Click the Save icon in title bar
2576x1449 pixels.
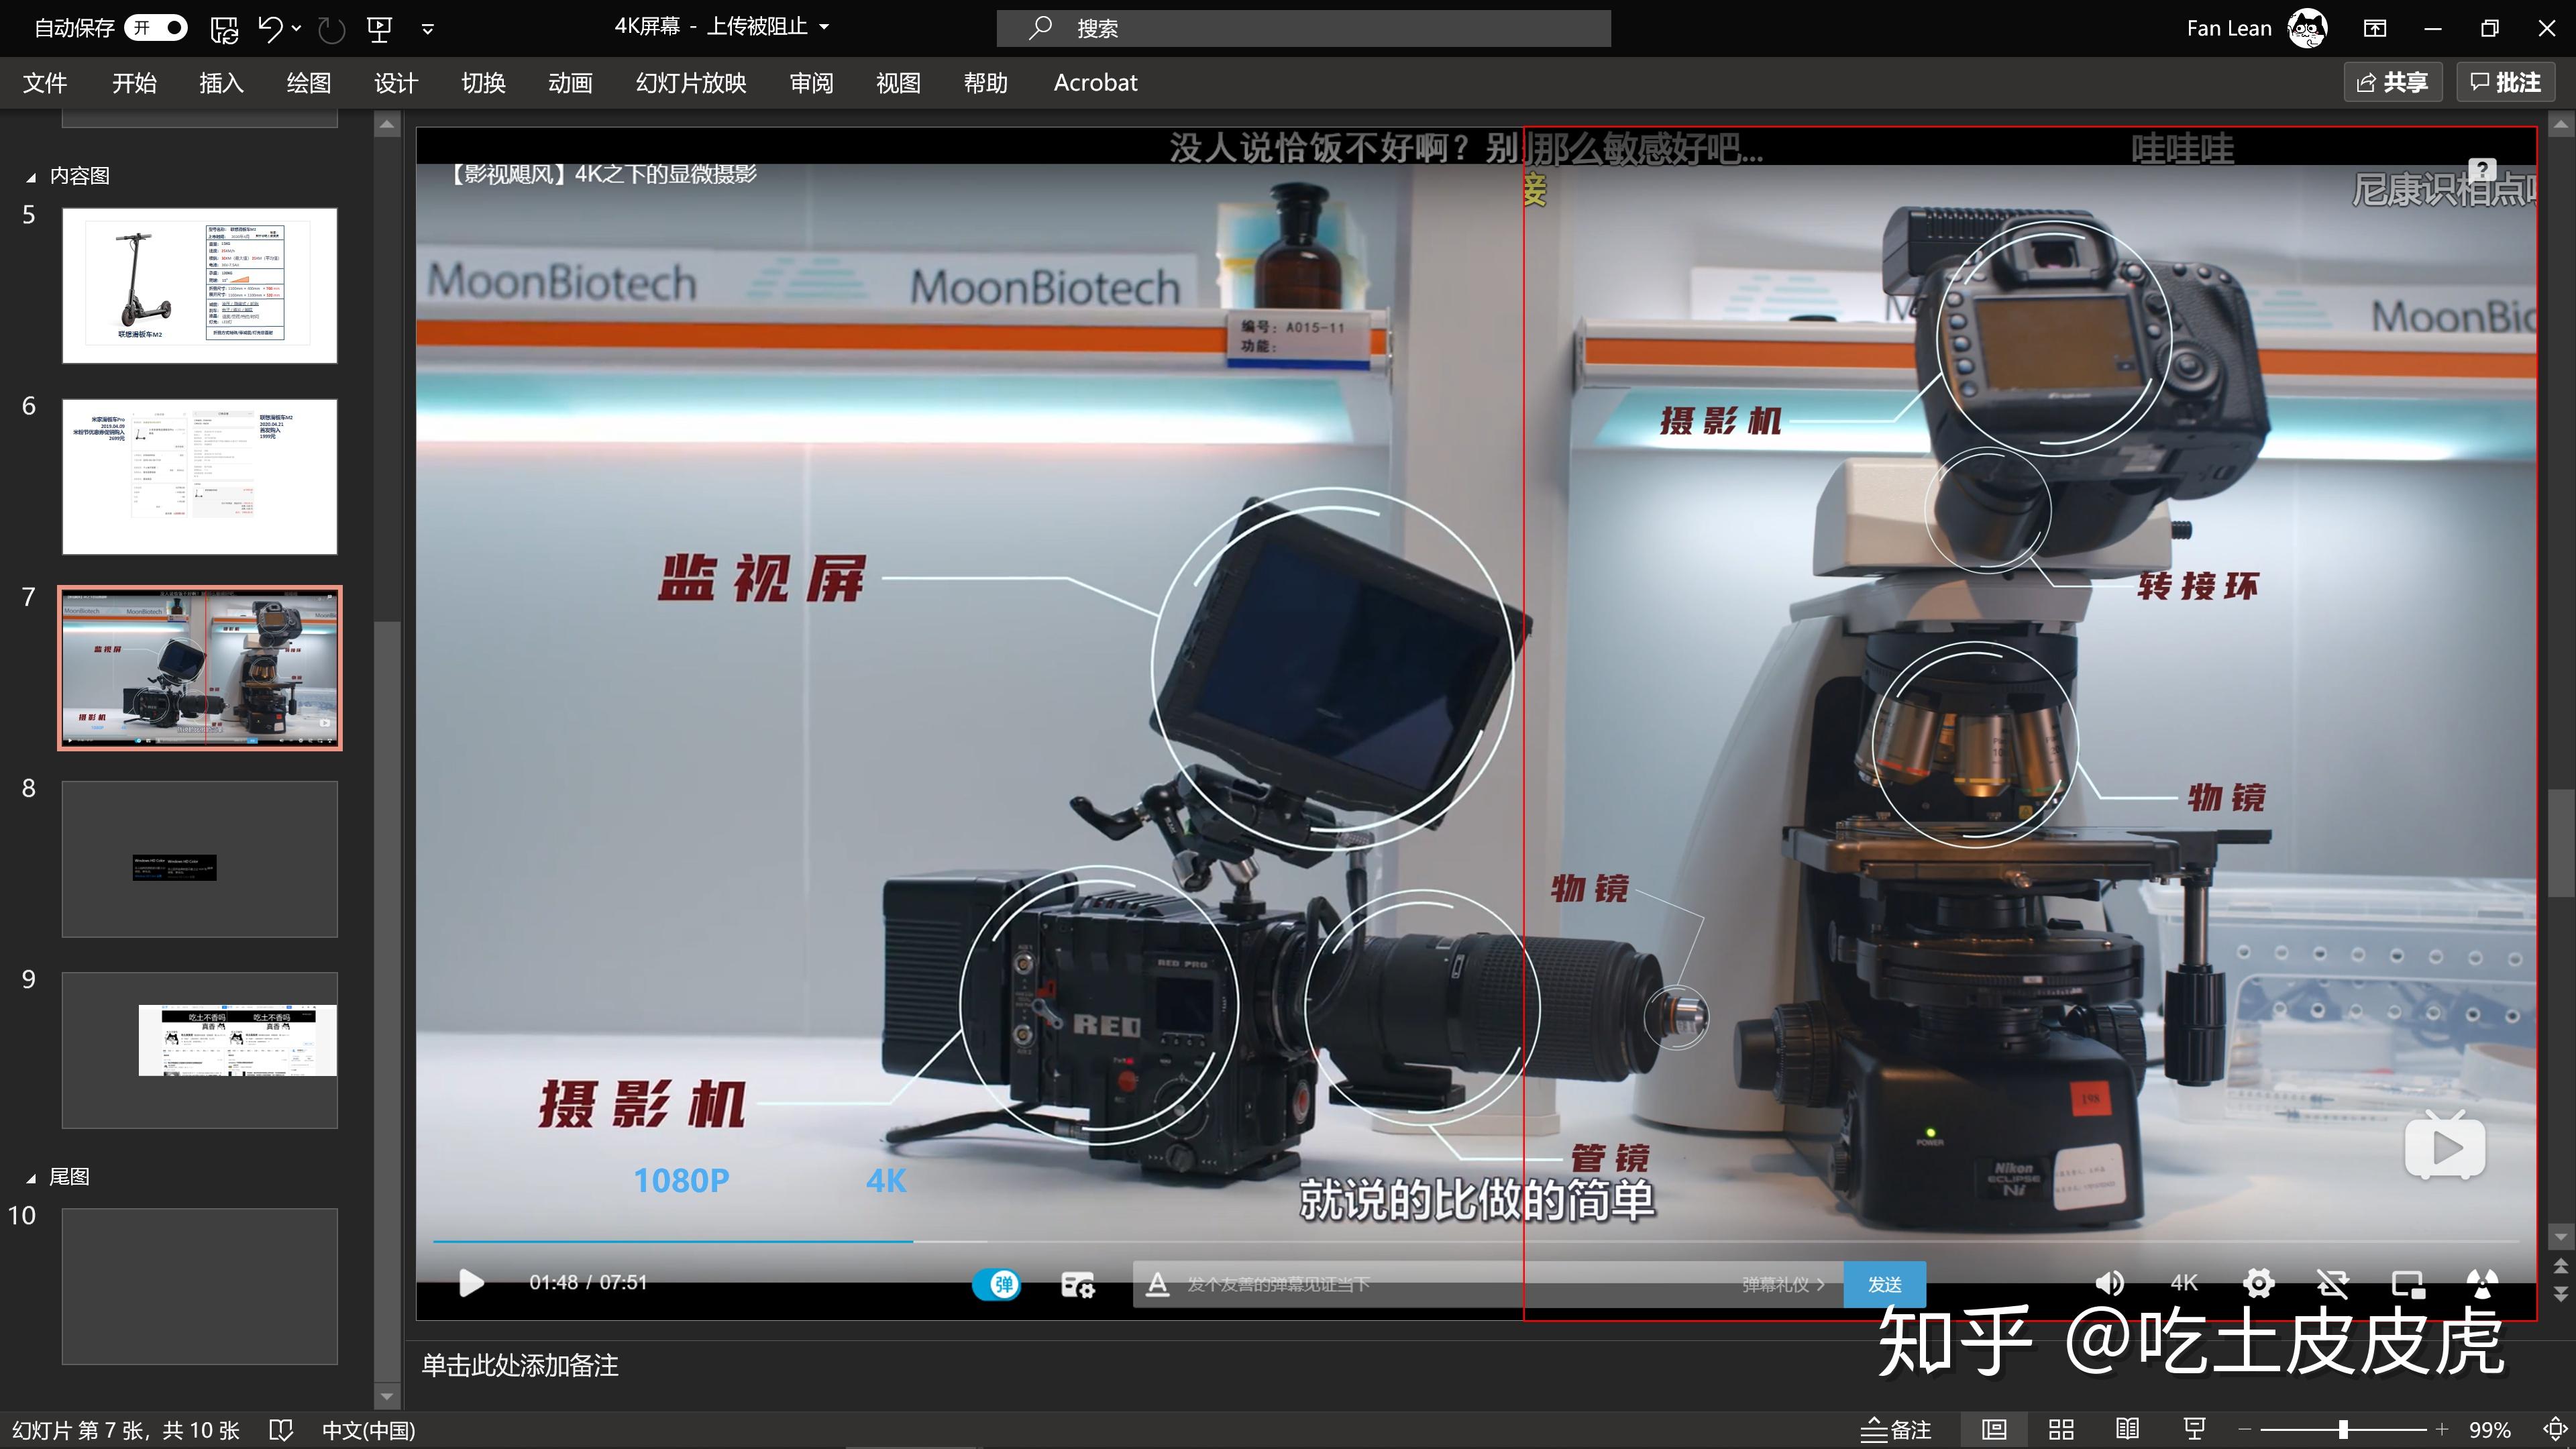224,29
